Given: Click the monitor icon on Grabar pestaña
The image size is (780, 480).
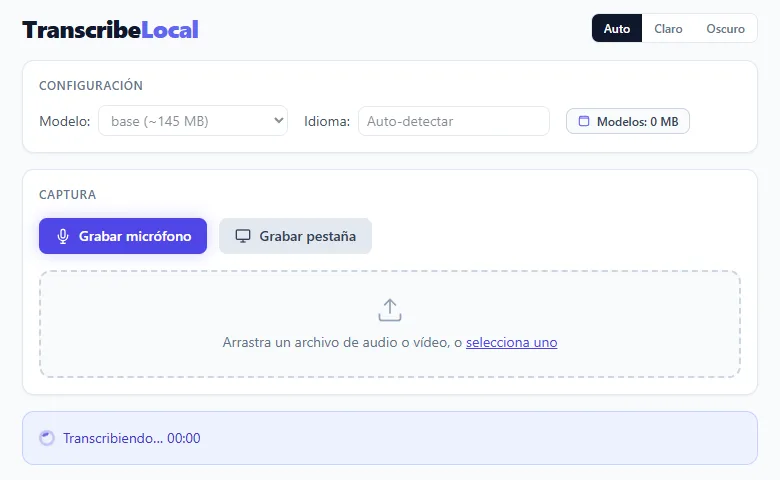Looking at the screenshot, I should point(243,236).
